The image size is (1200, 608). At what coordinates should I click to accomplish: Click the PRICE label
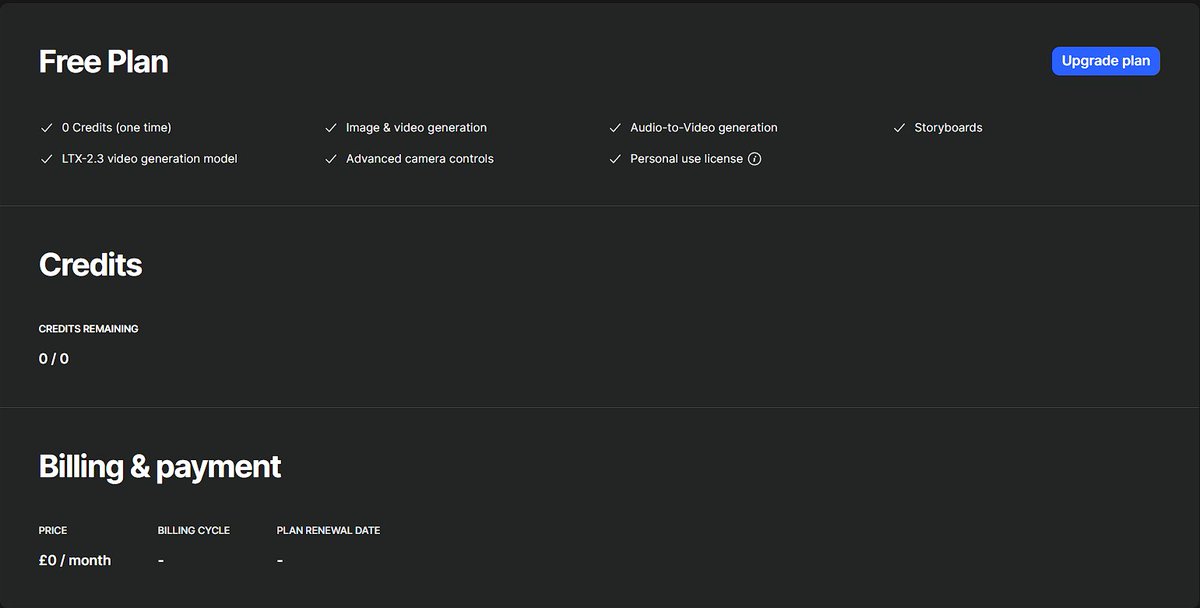pos(53,531)
